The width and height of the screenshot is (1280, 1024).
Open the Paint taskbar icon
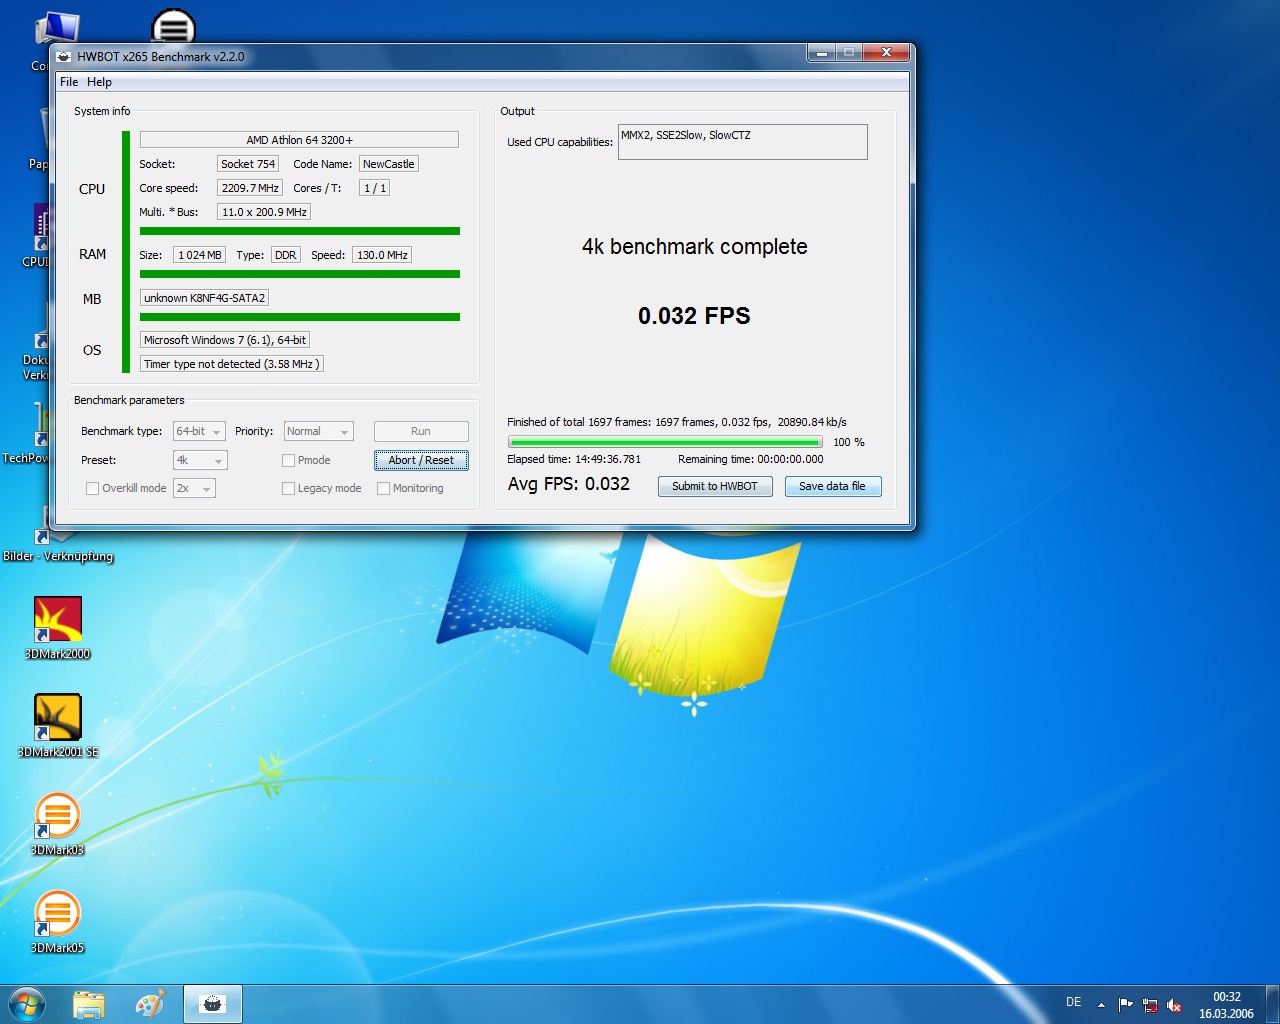(150, 1004)
